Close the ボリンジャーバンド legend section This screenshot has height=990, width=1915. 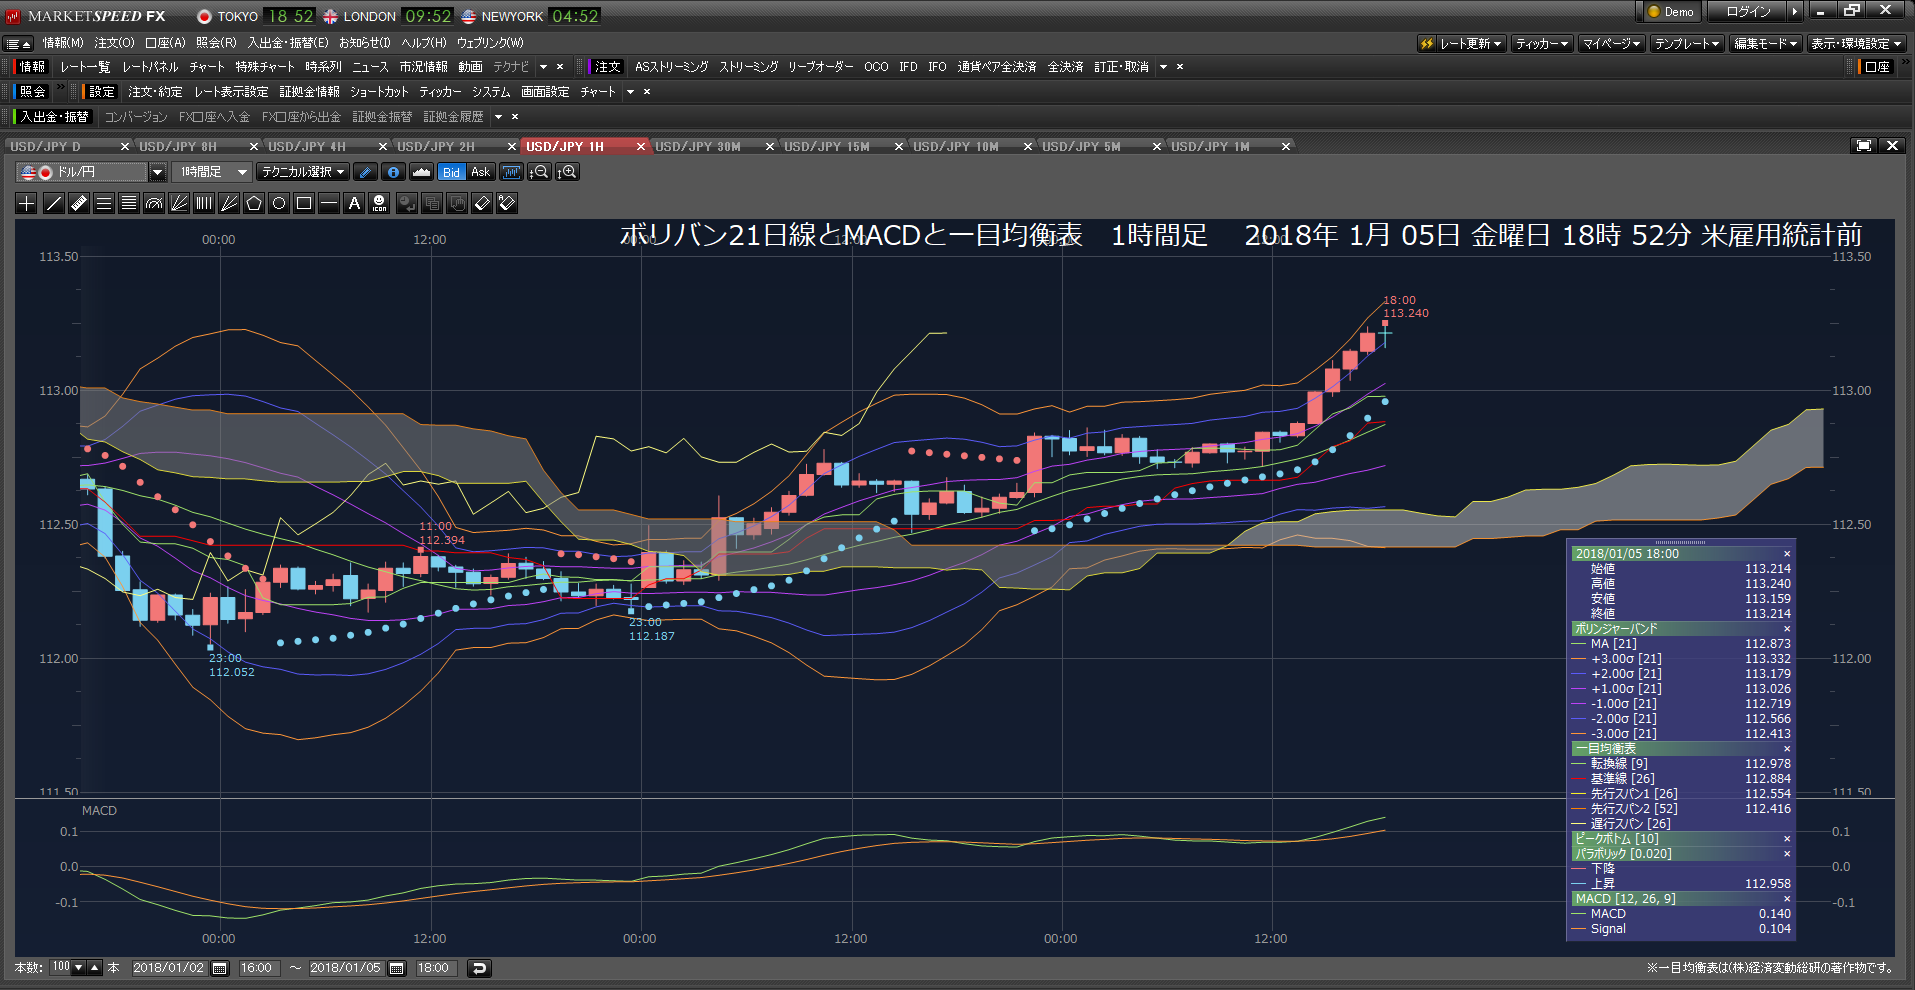pyautogui.click(x=1787, y=629)
